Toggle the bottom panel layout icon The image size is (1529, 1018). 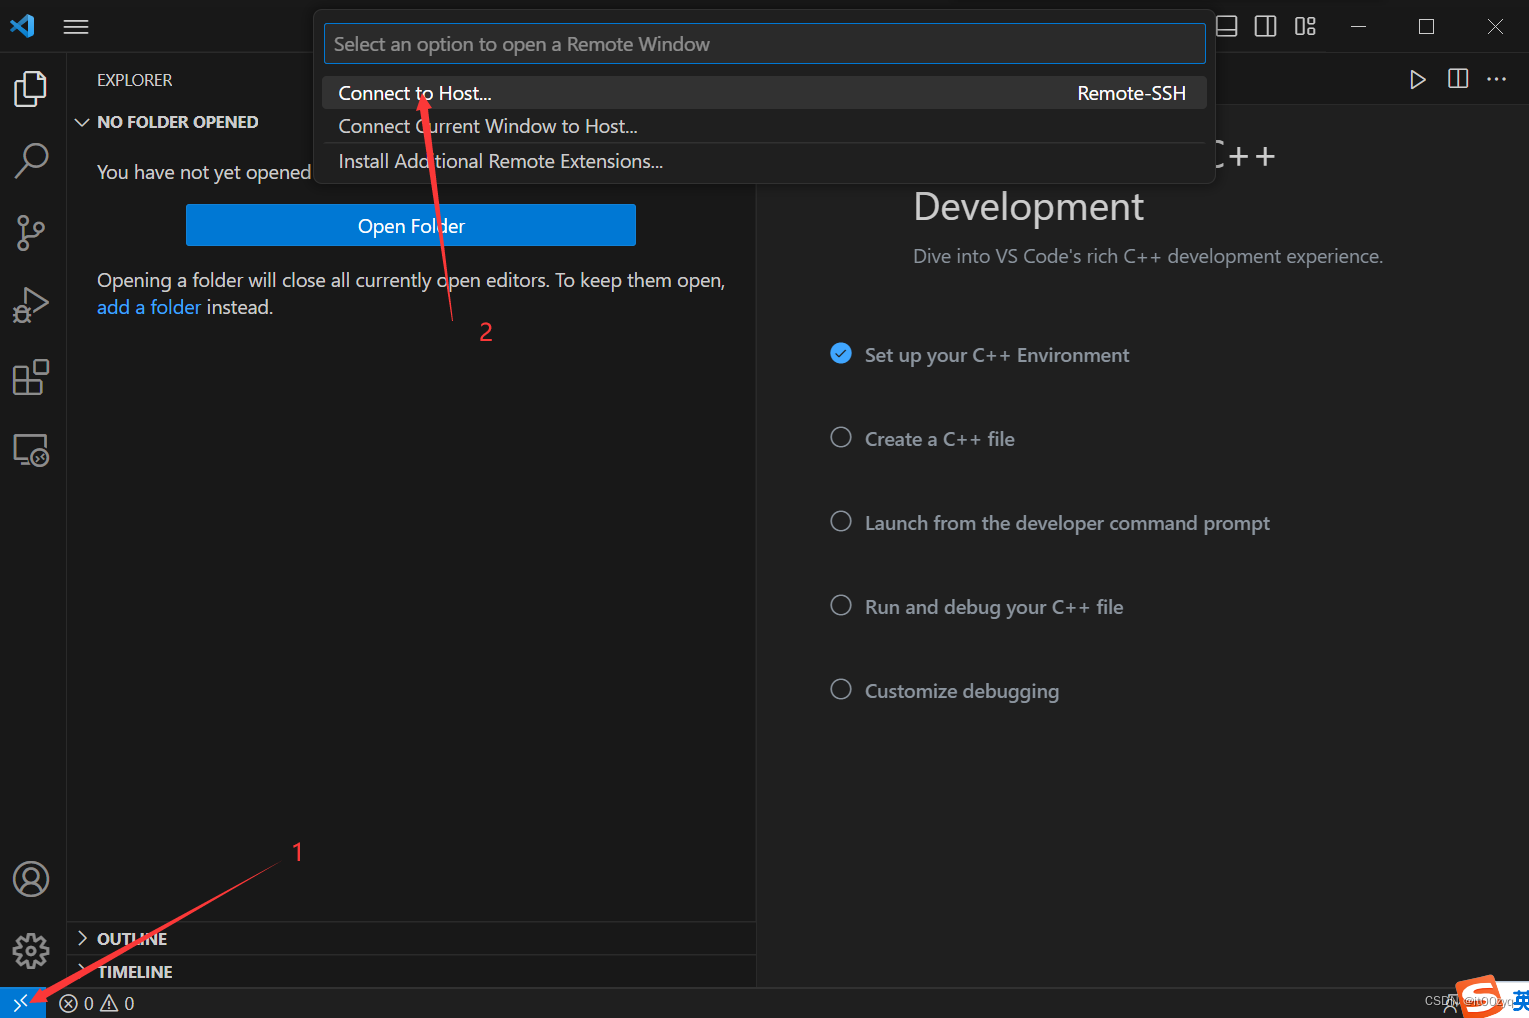[1227, 26]
